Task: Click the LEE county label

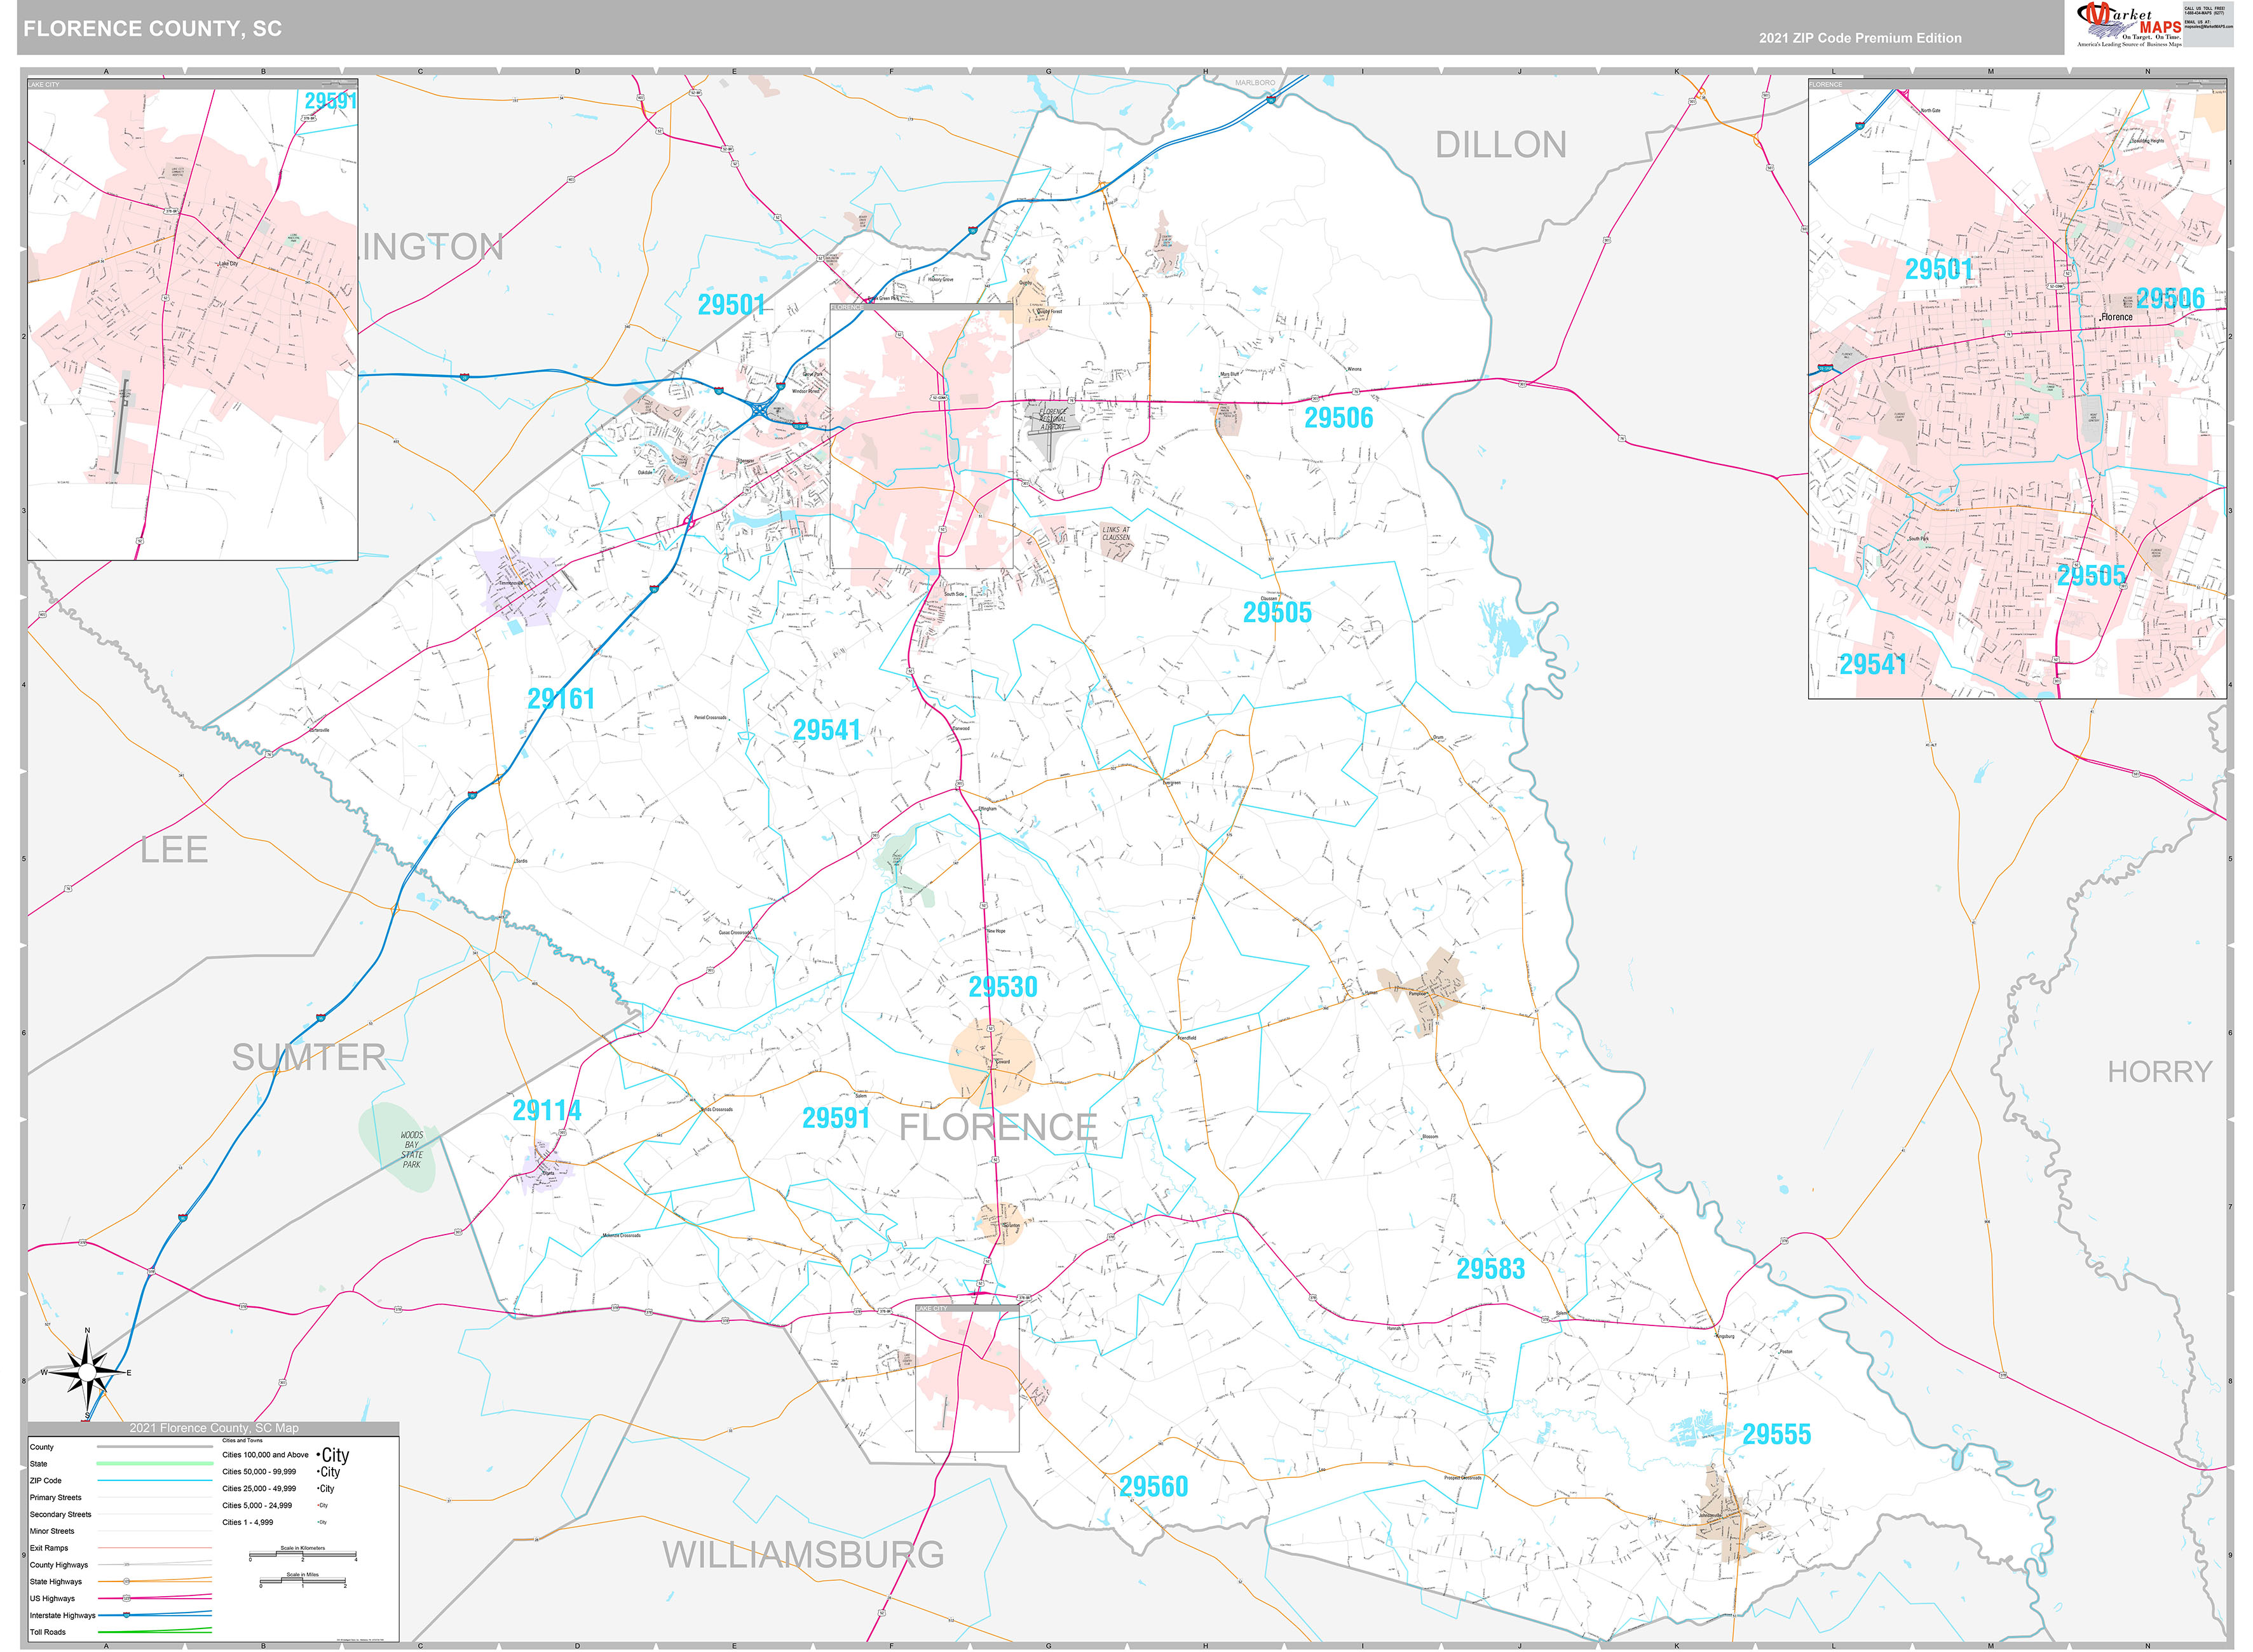Action: (x=174, y=850)
